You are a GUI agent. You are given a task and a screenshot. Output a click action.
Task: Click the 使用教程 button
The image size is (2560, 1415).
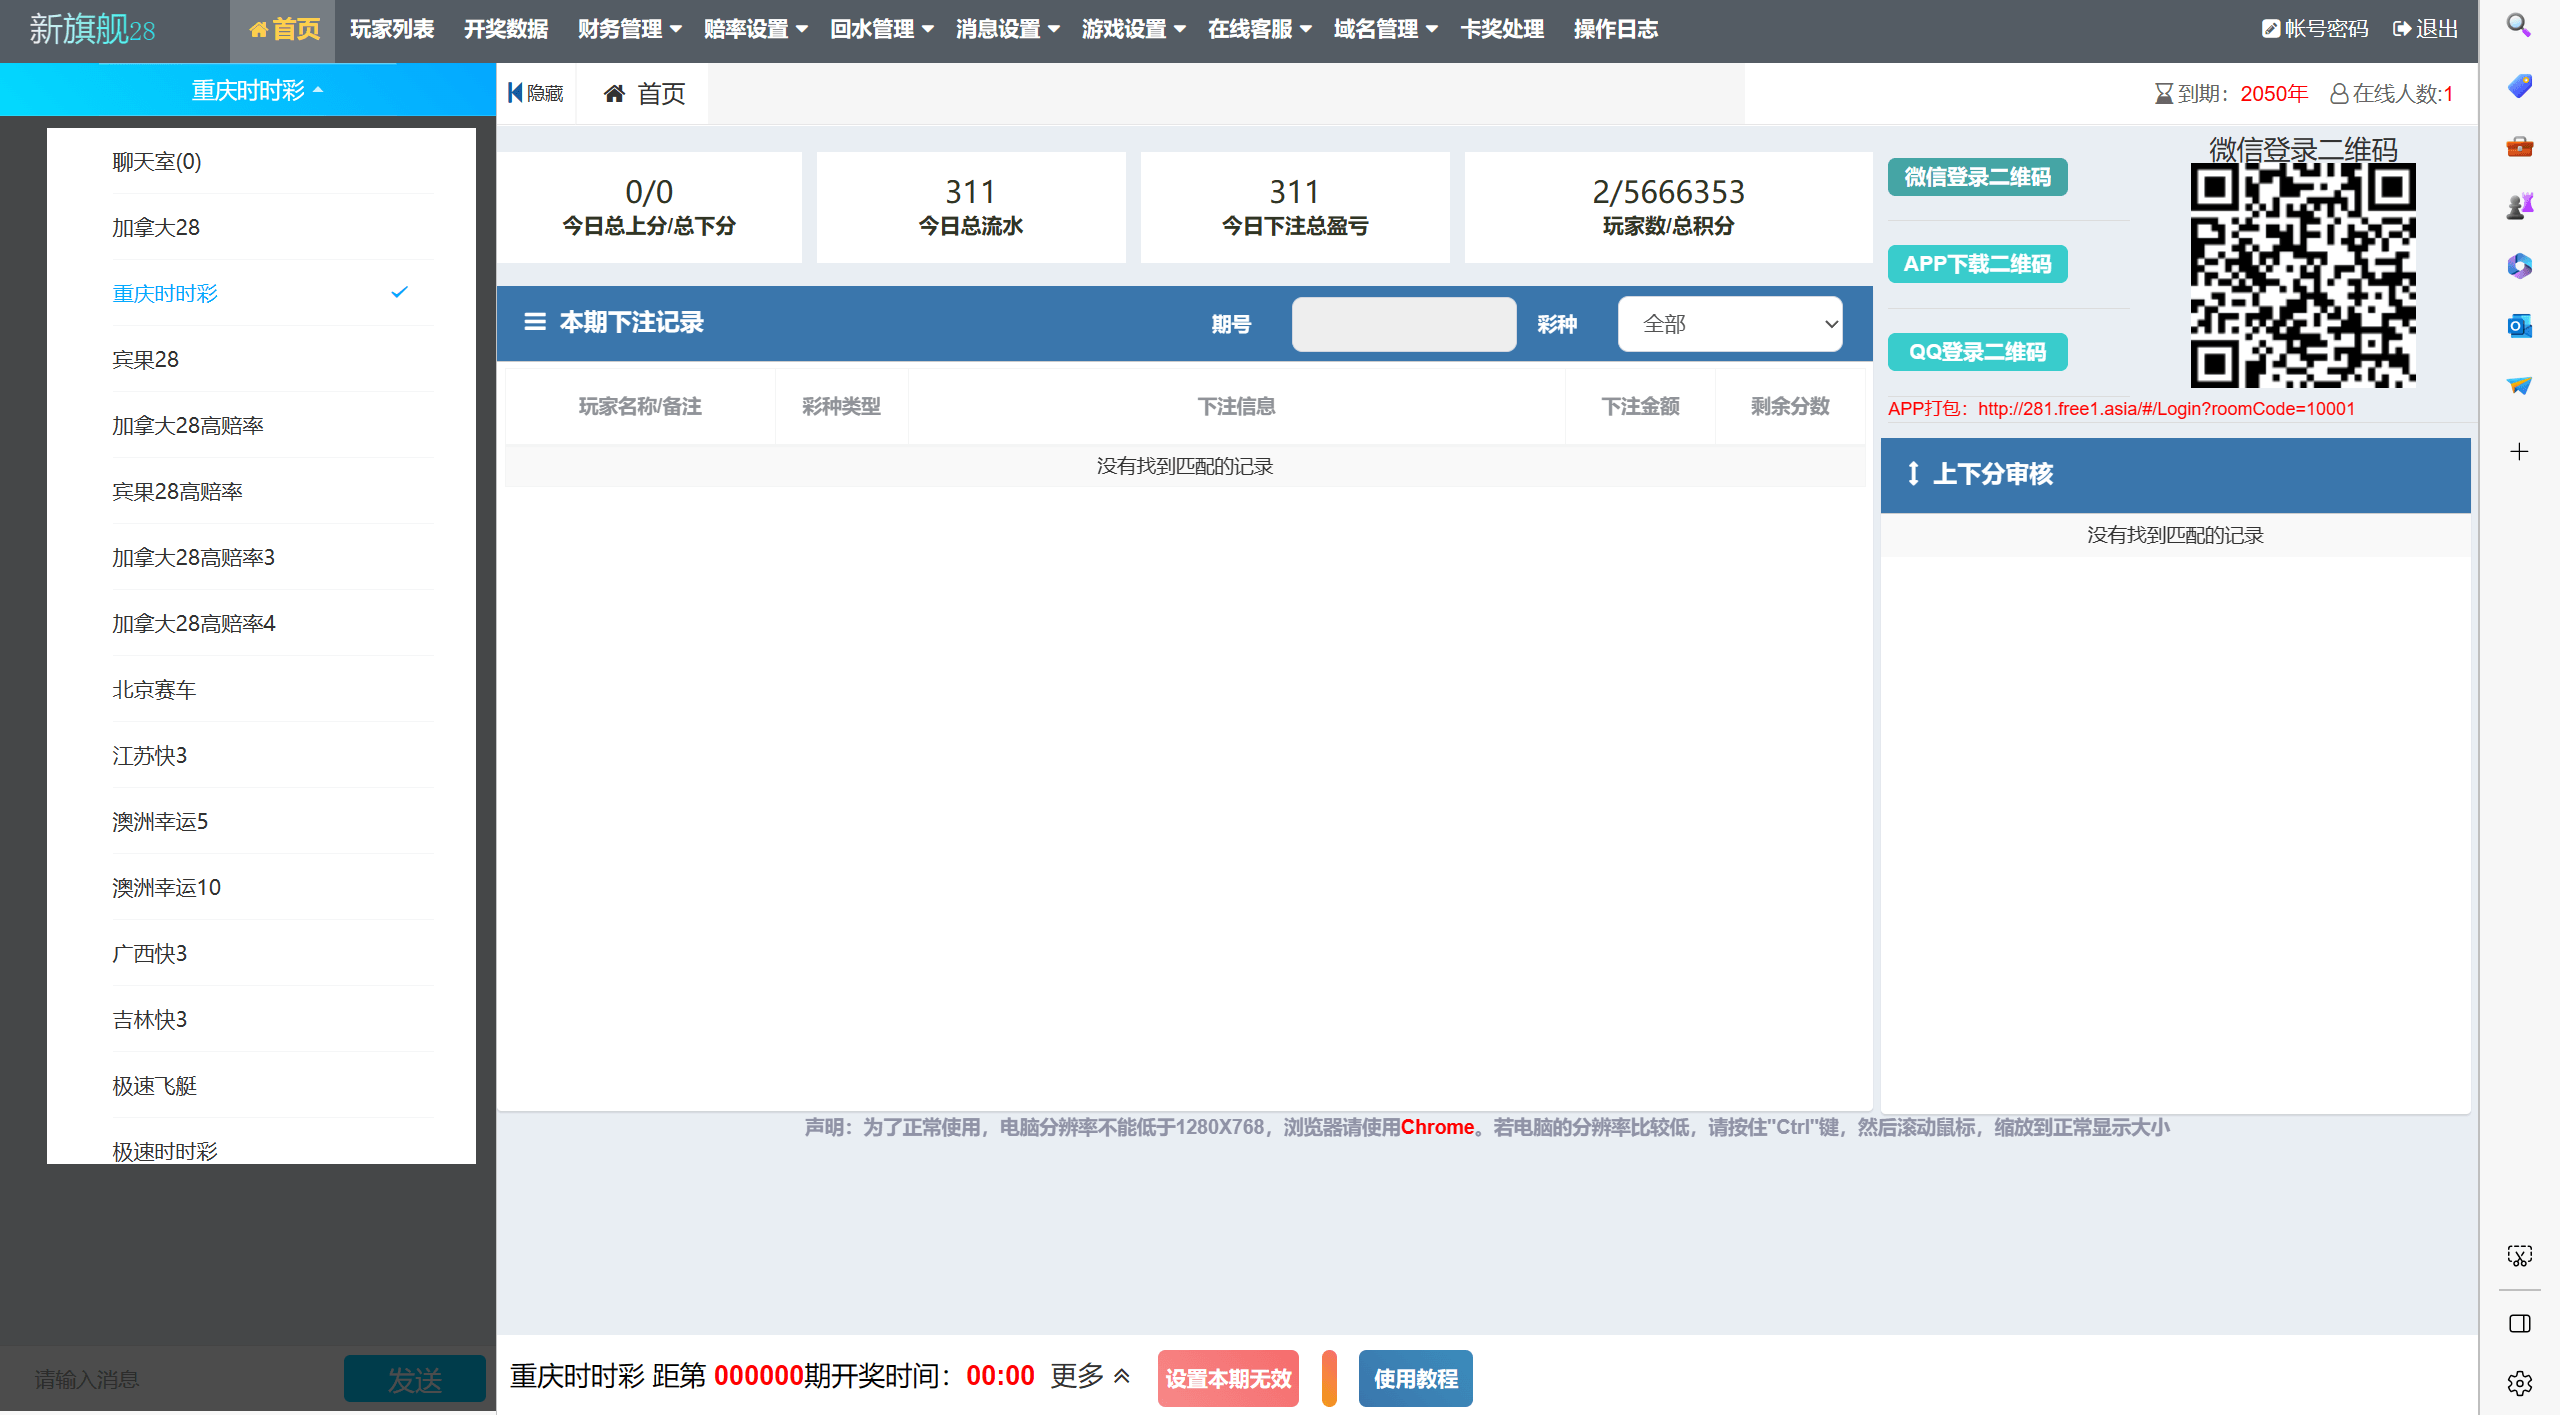click(1415, 1378)
